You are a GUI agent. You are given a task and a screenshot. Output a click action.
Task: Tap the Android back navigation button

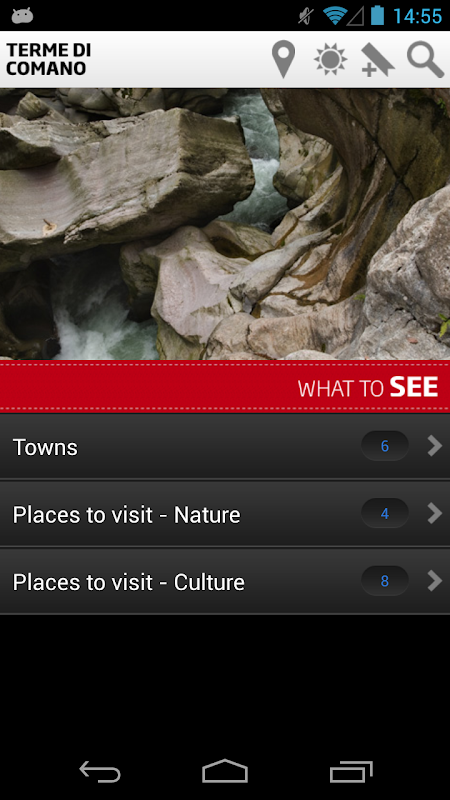pos(100,771)
